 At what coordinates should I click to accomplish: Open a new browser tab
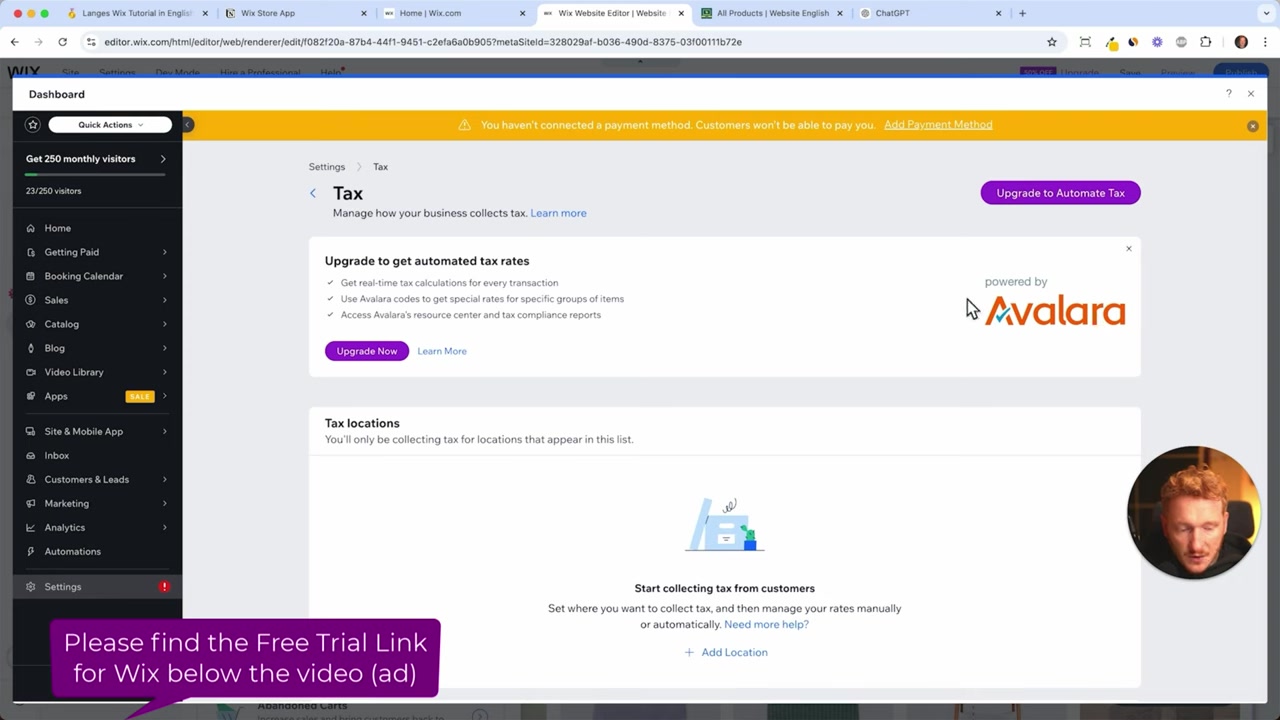pyautogui.click(x=1022, y=13)
